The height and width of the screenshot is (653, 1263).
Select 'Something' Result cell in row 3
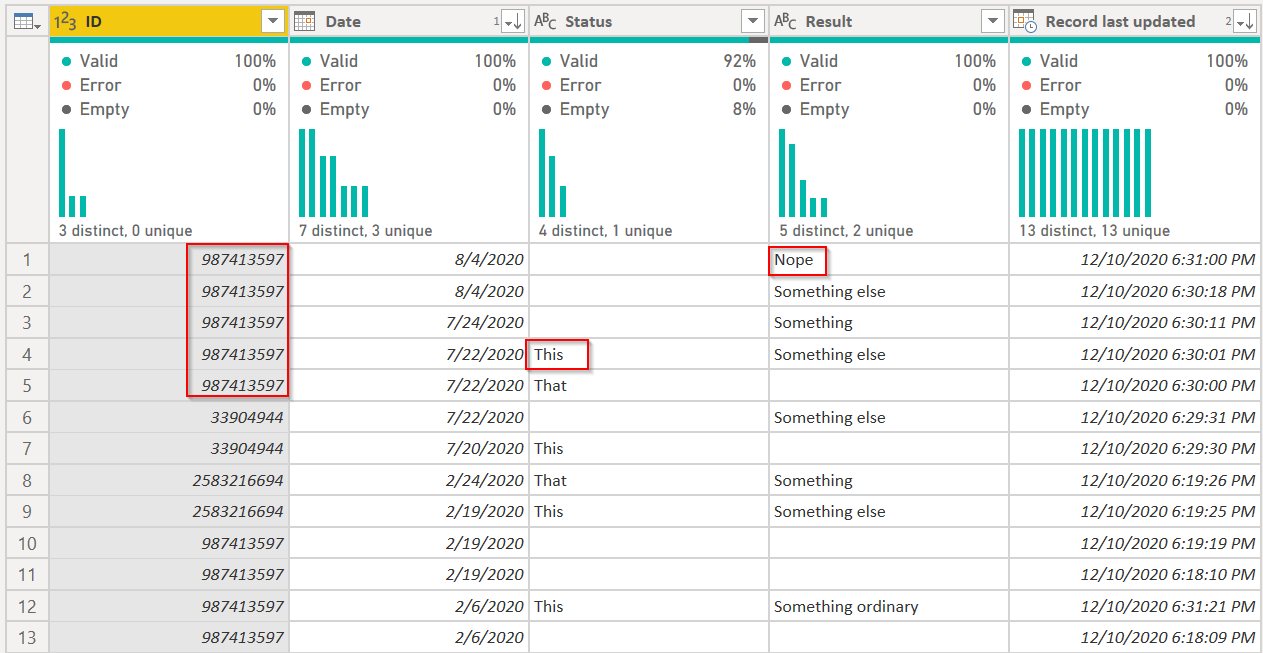(x=889, y=323)
